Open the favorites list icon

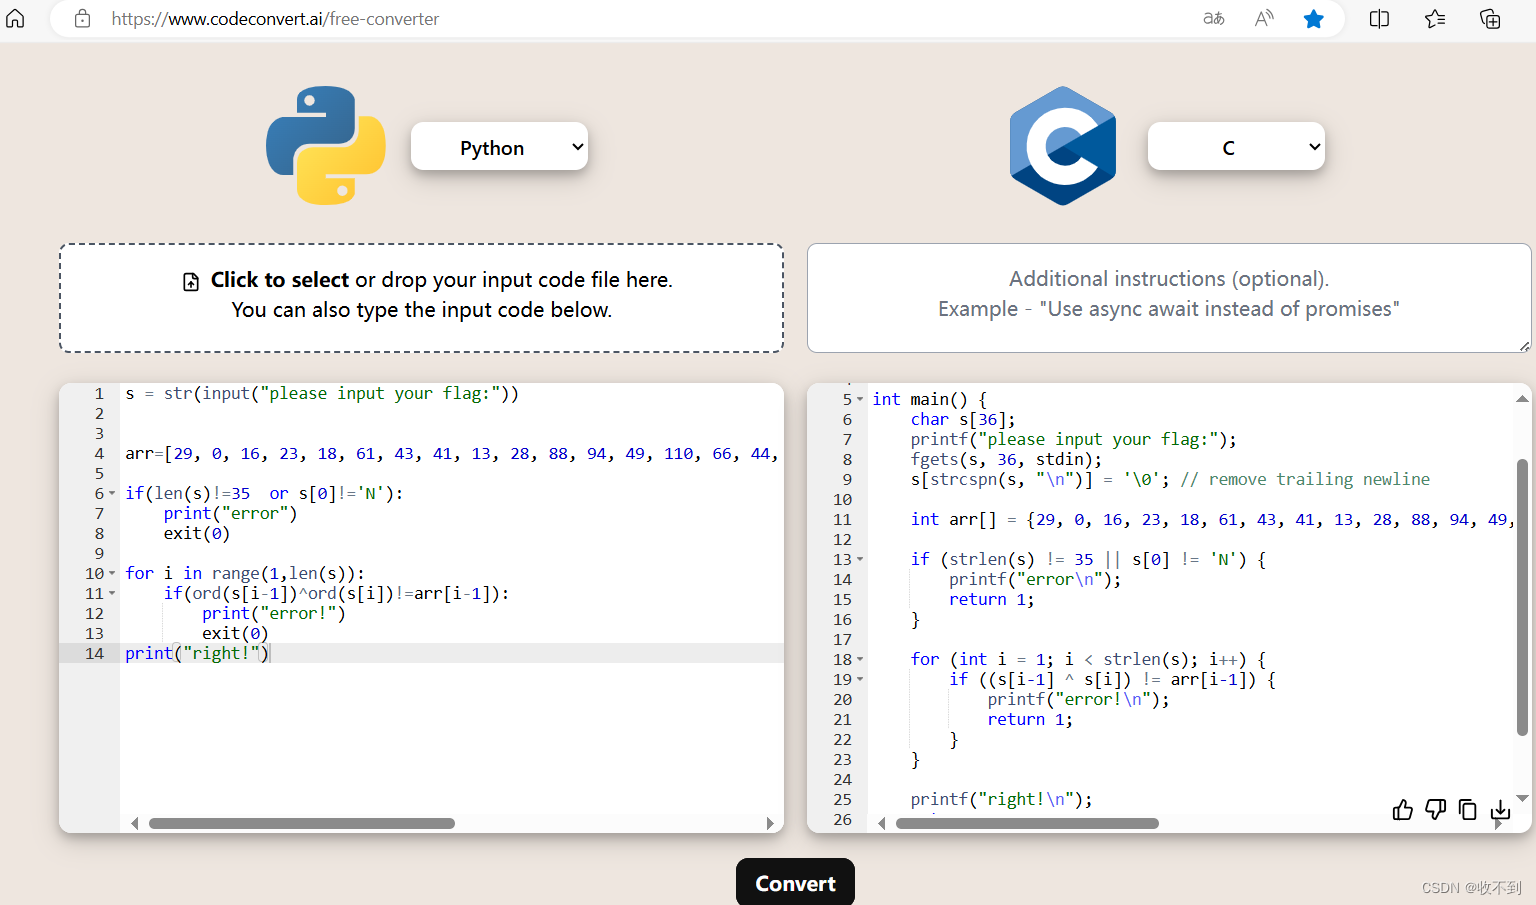1435,18
